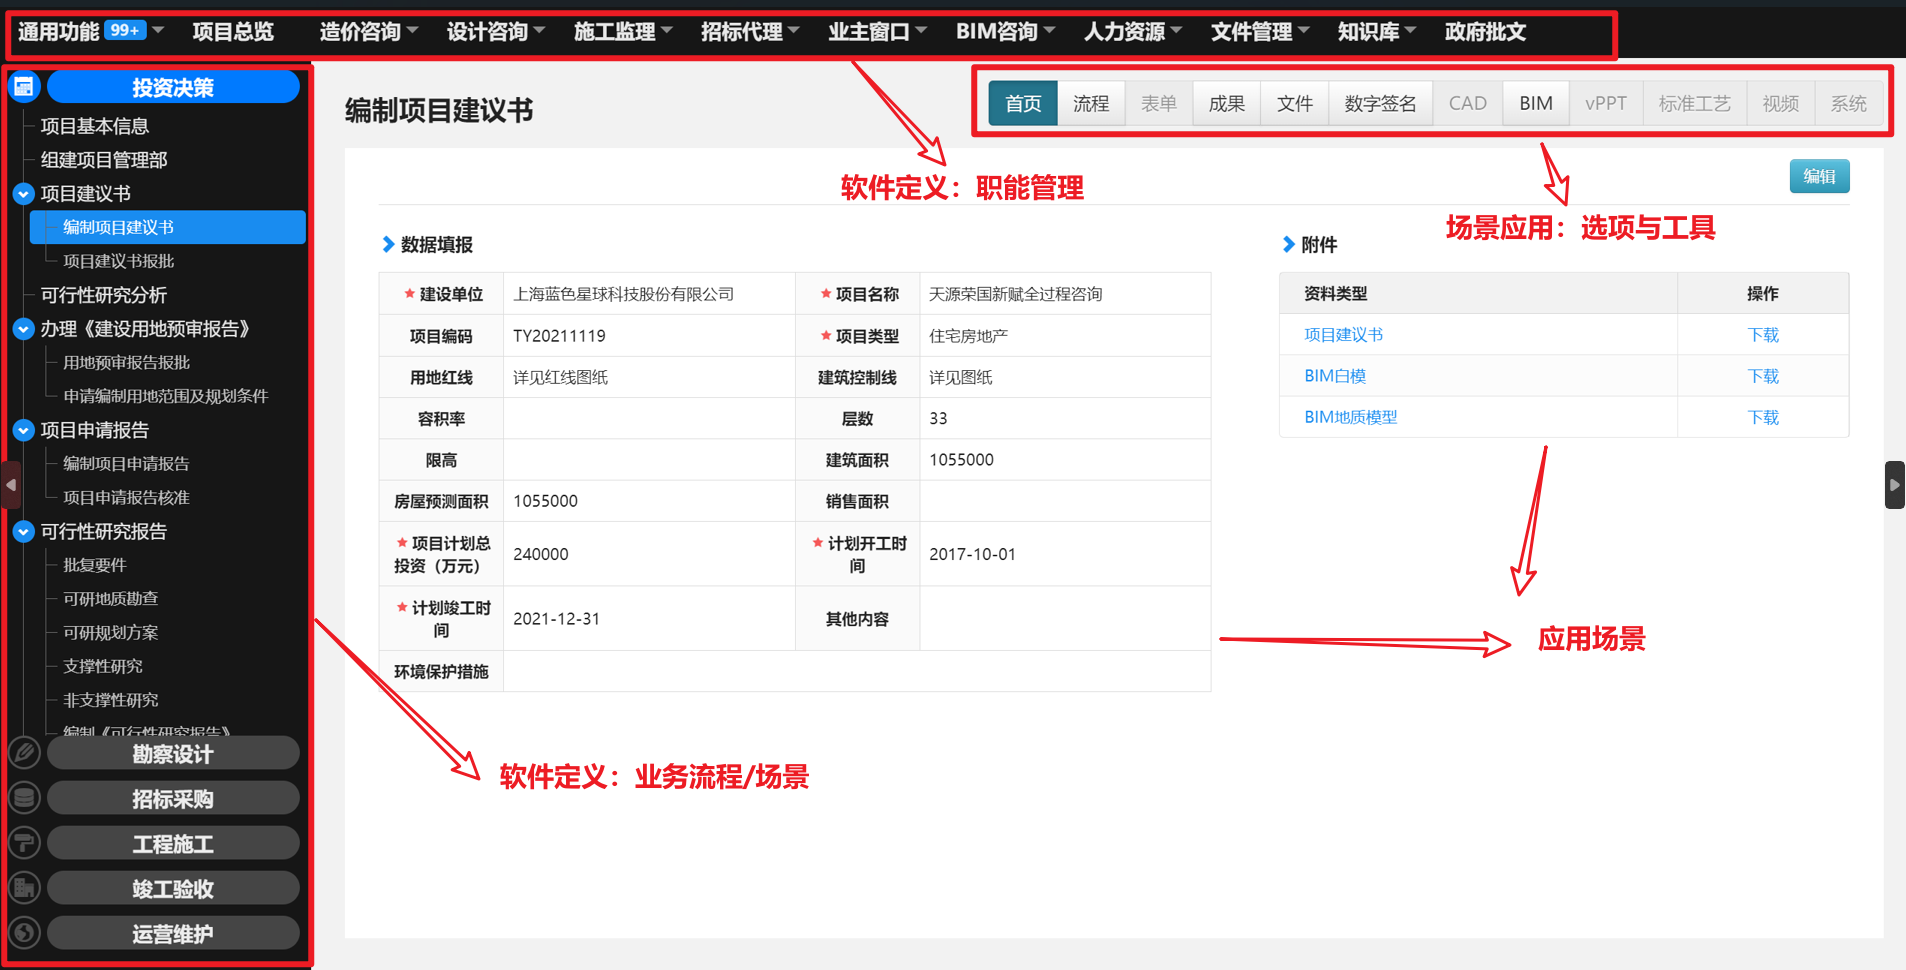Click the 竣工验收 building icon
The width and height of the screenshot is (1906, 970).
pos(24,888)
